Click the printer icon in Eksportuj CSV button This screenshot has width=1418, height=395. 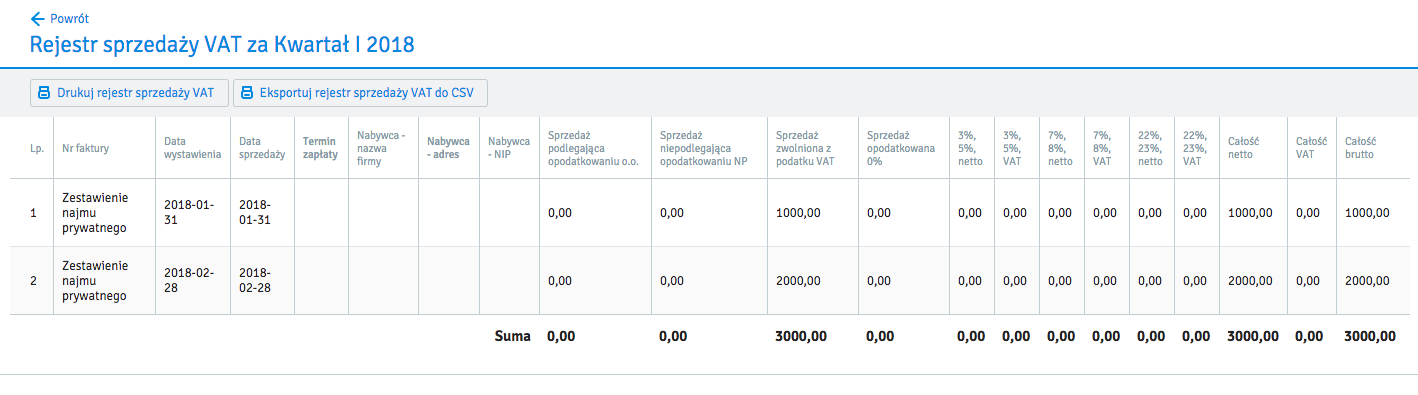pos(247,94)
